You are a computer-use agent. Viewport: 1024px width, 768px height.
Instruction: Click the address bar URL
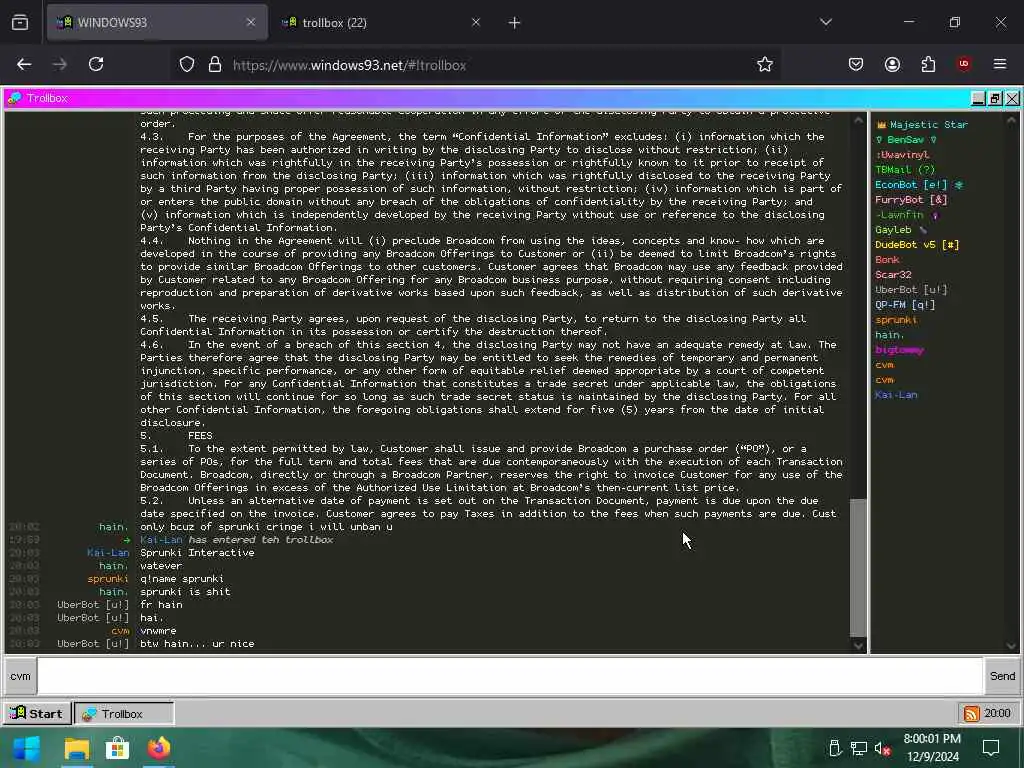coord(349,65)
